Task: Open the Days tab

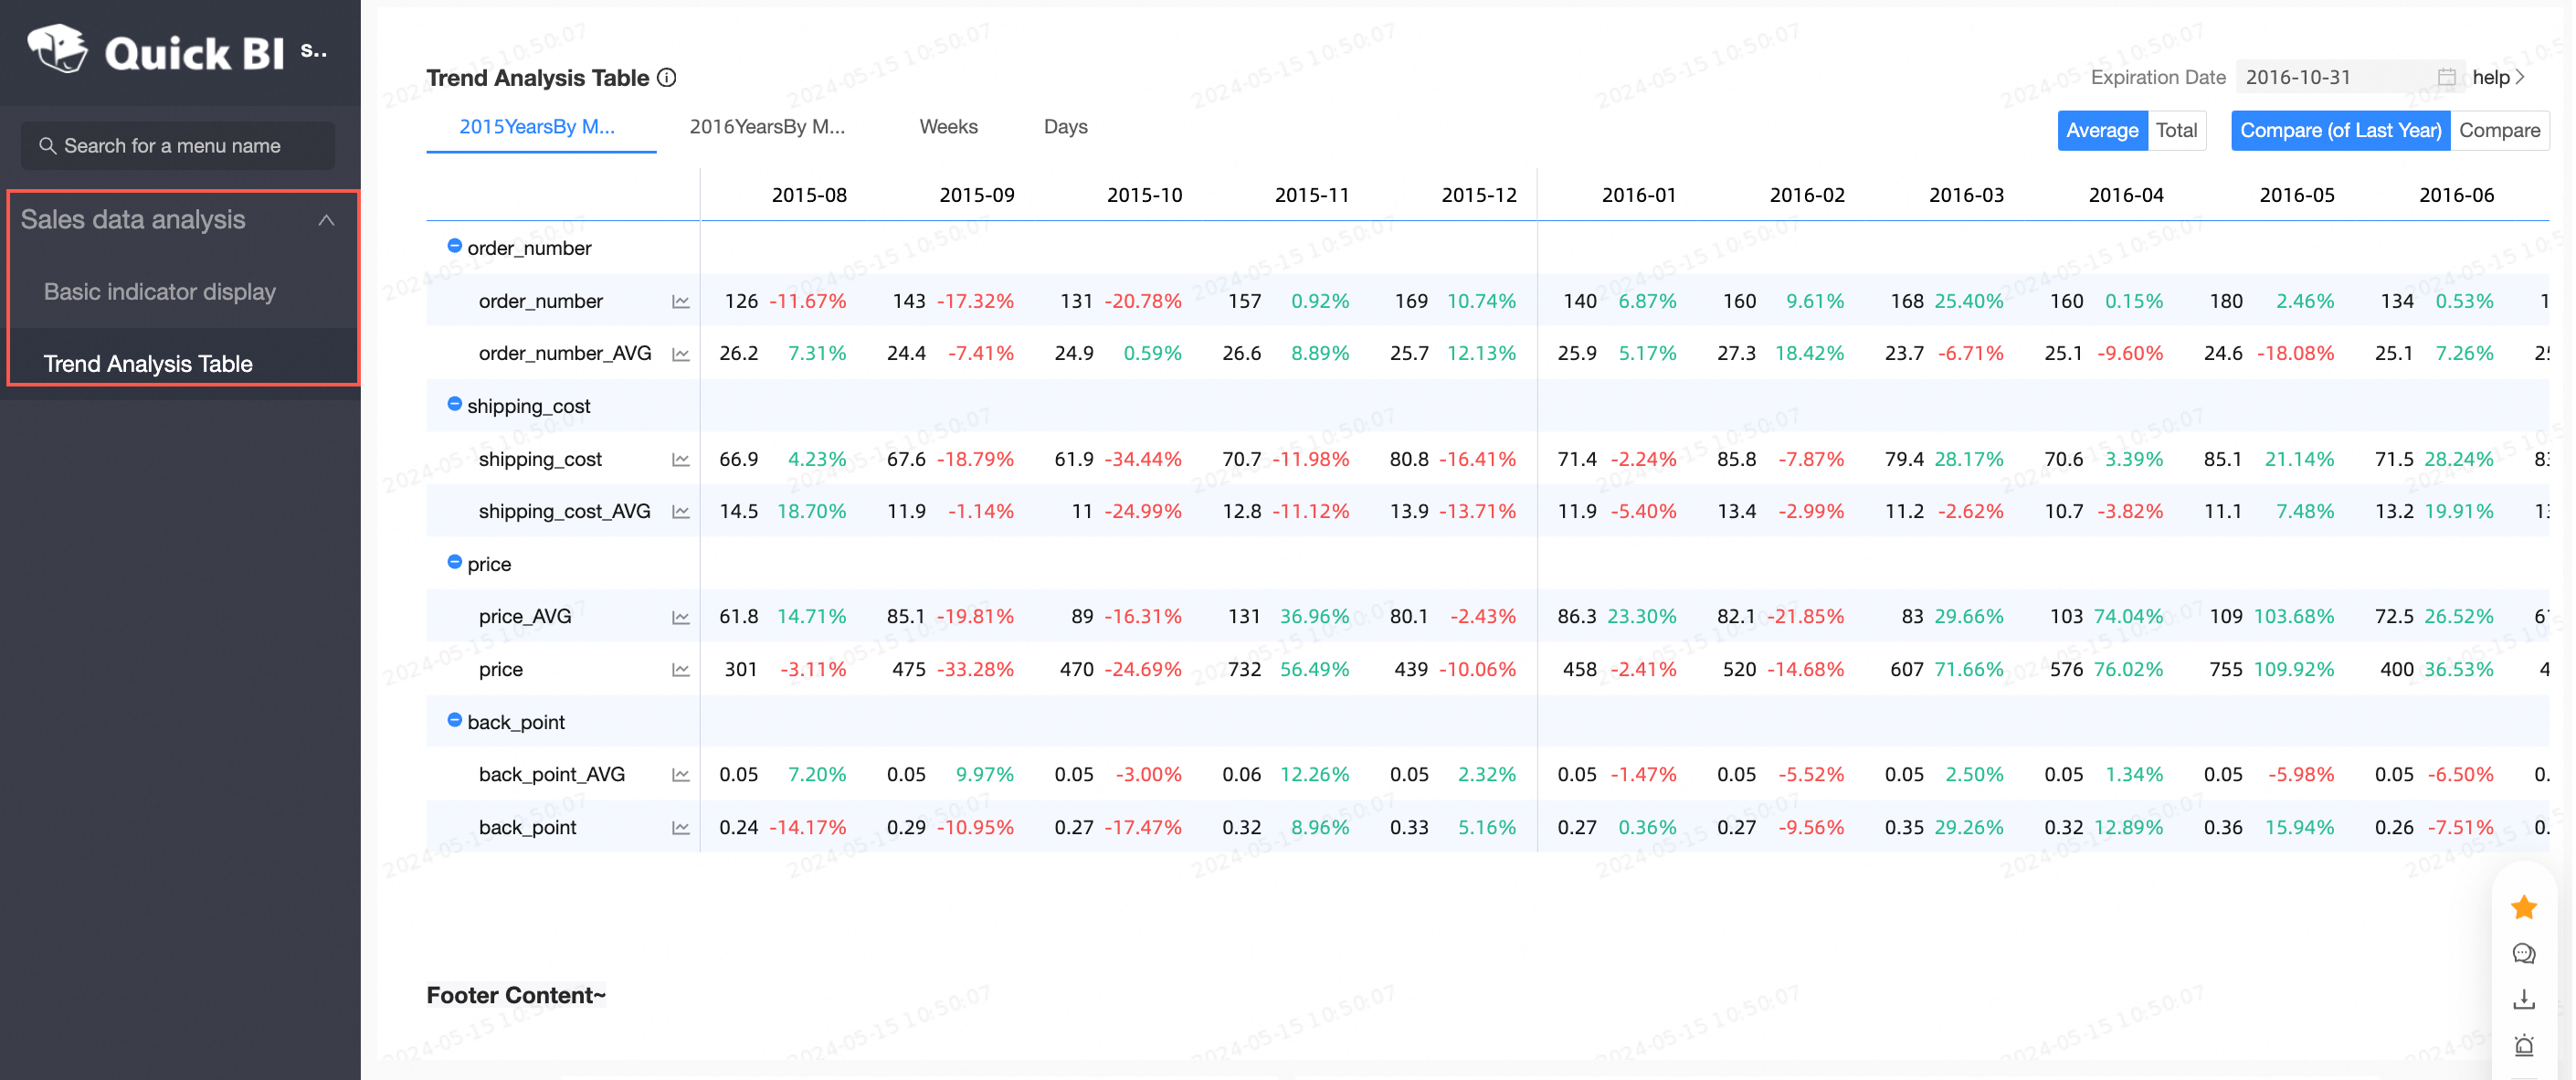Action: pos(1065,127)
